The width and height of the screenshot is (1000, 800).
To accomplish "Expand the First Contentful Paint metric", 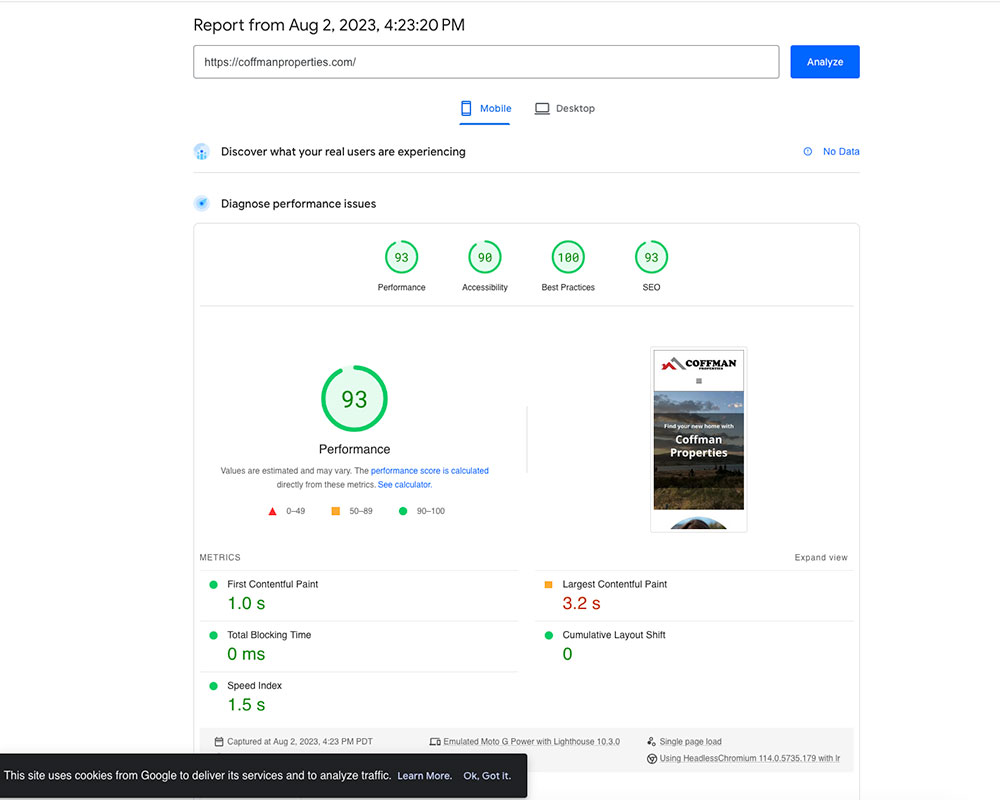I will (x=272, y=584).
